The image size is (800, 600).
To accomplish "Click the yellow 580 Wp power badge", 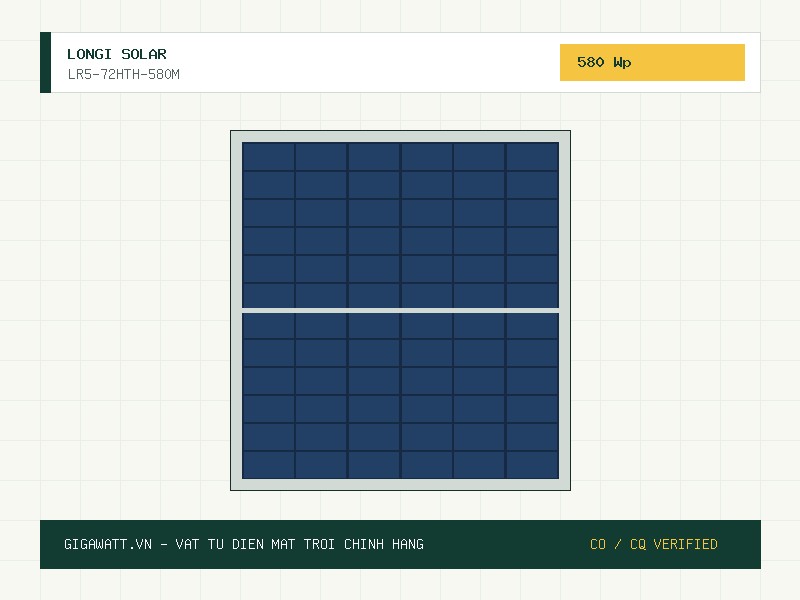I will (652, 62).
